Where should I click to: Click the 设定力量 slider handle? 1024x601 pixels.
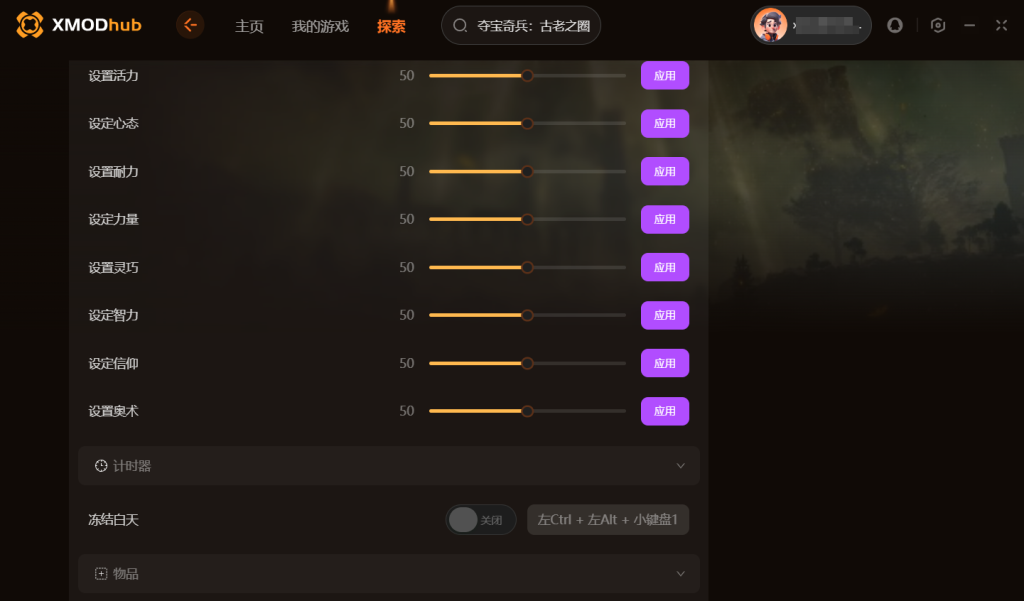pos(527,219)
